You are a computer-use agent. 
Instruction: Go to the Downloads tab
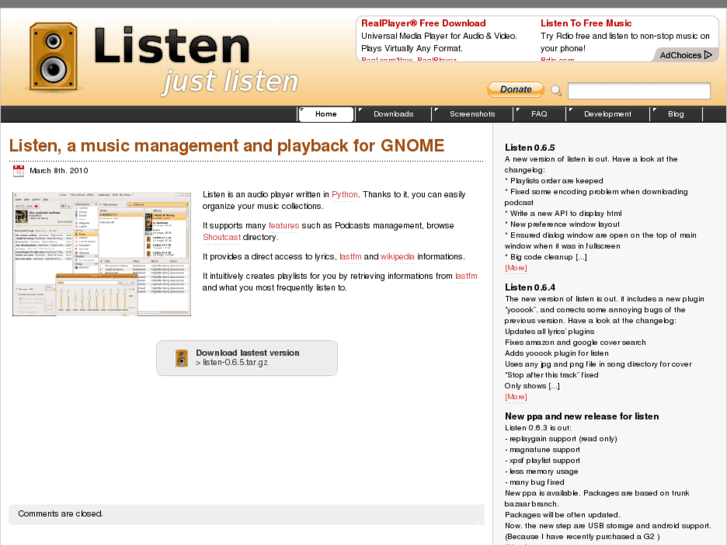coord(393,114)
